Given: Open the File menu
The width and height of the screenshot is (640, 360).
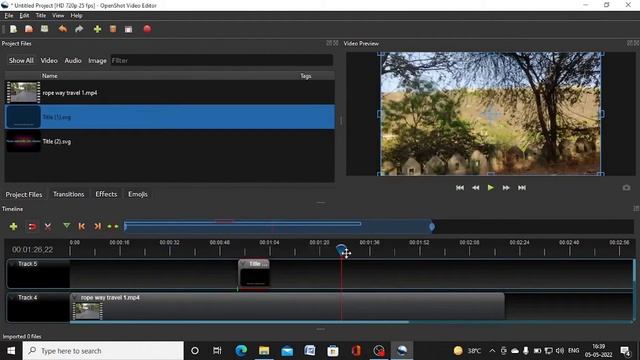Looking at the screenshot, I should tap(9, 16).
